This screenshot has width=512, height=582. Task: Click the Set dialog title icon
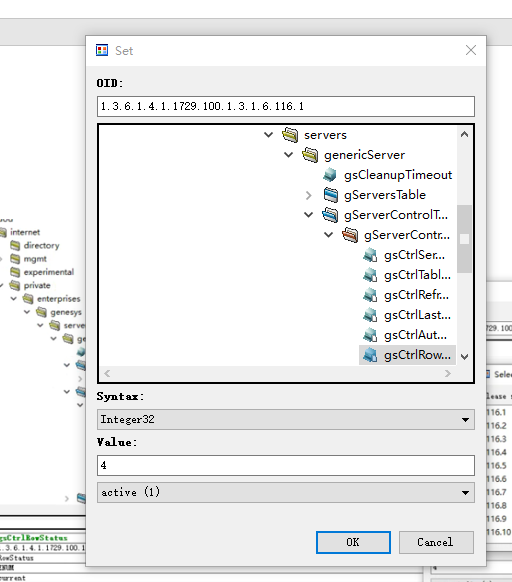click(x=102, y=50)
